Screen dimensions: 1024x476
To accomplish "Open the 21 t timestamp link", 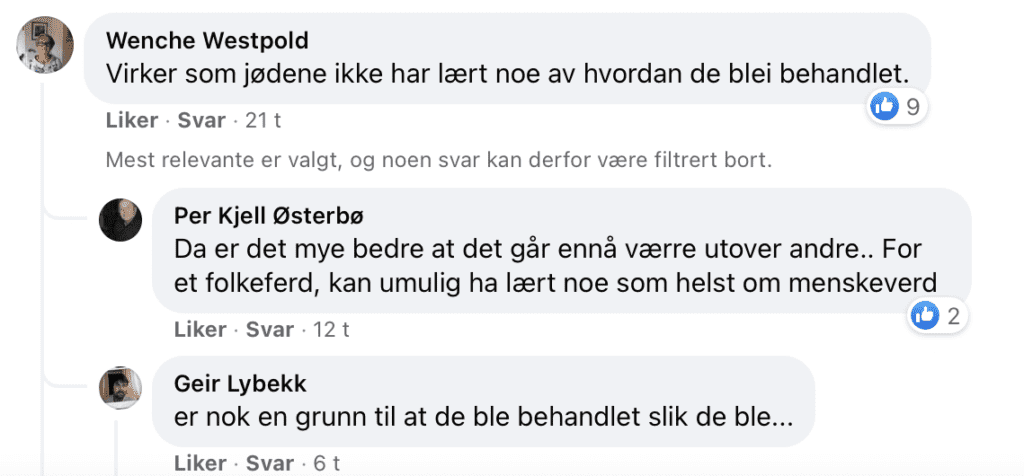I will pos(263,121).
